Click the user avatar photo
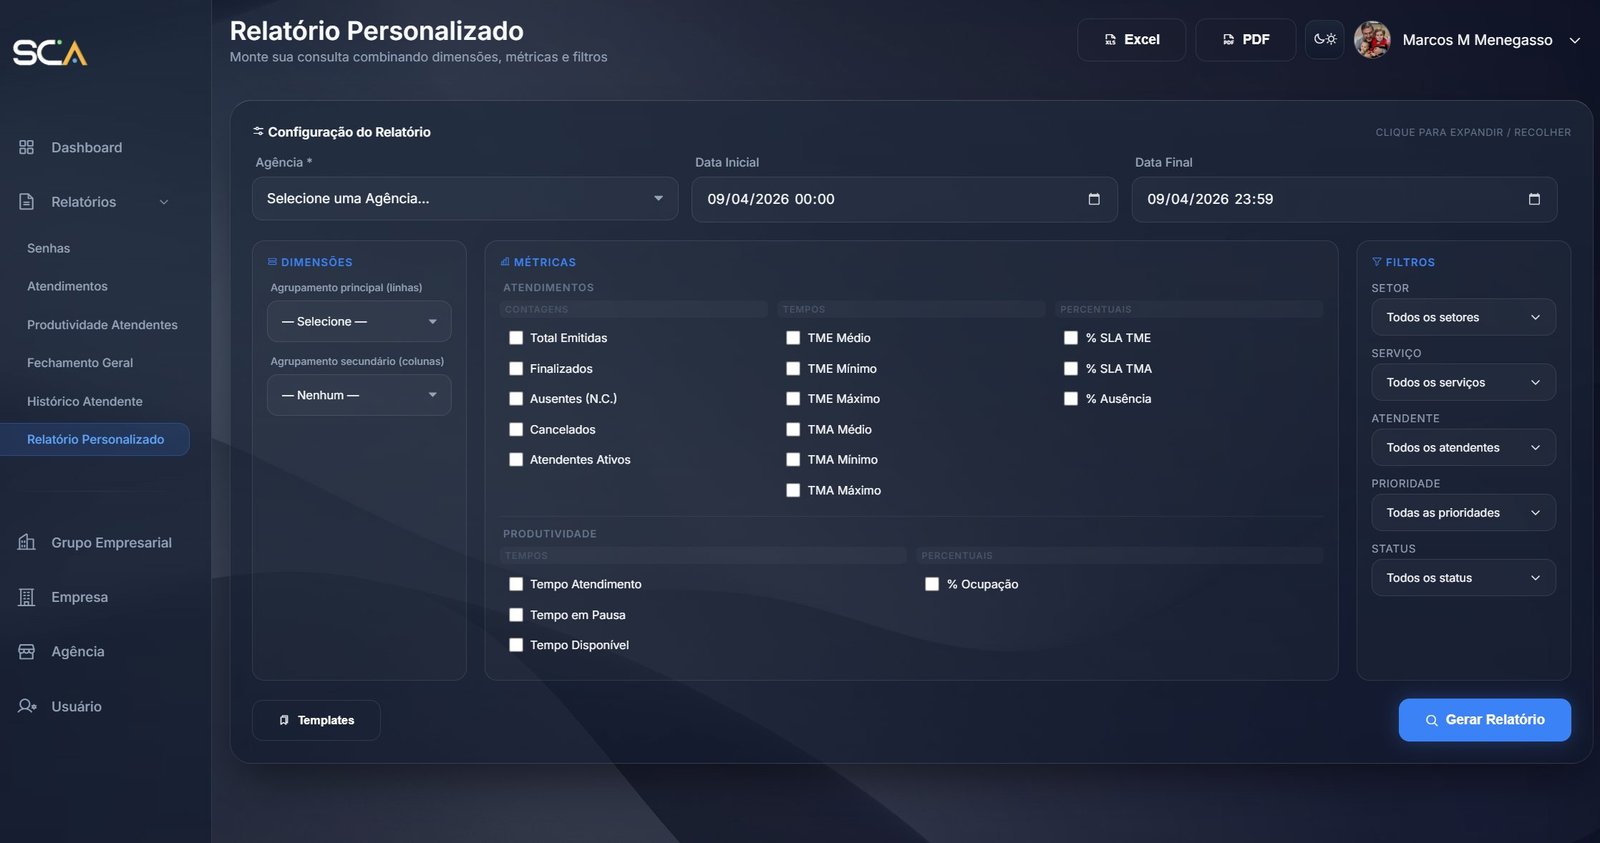Screen dimensions: 1600x843 1372,40
